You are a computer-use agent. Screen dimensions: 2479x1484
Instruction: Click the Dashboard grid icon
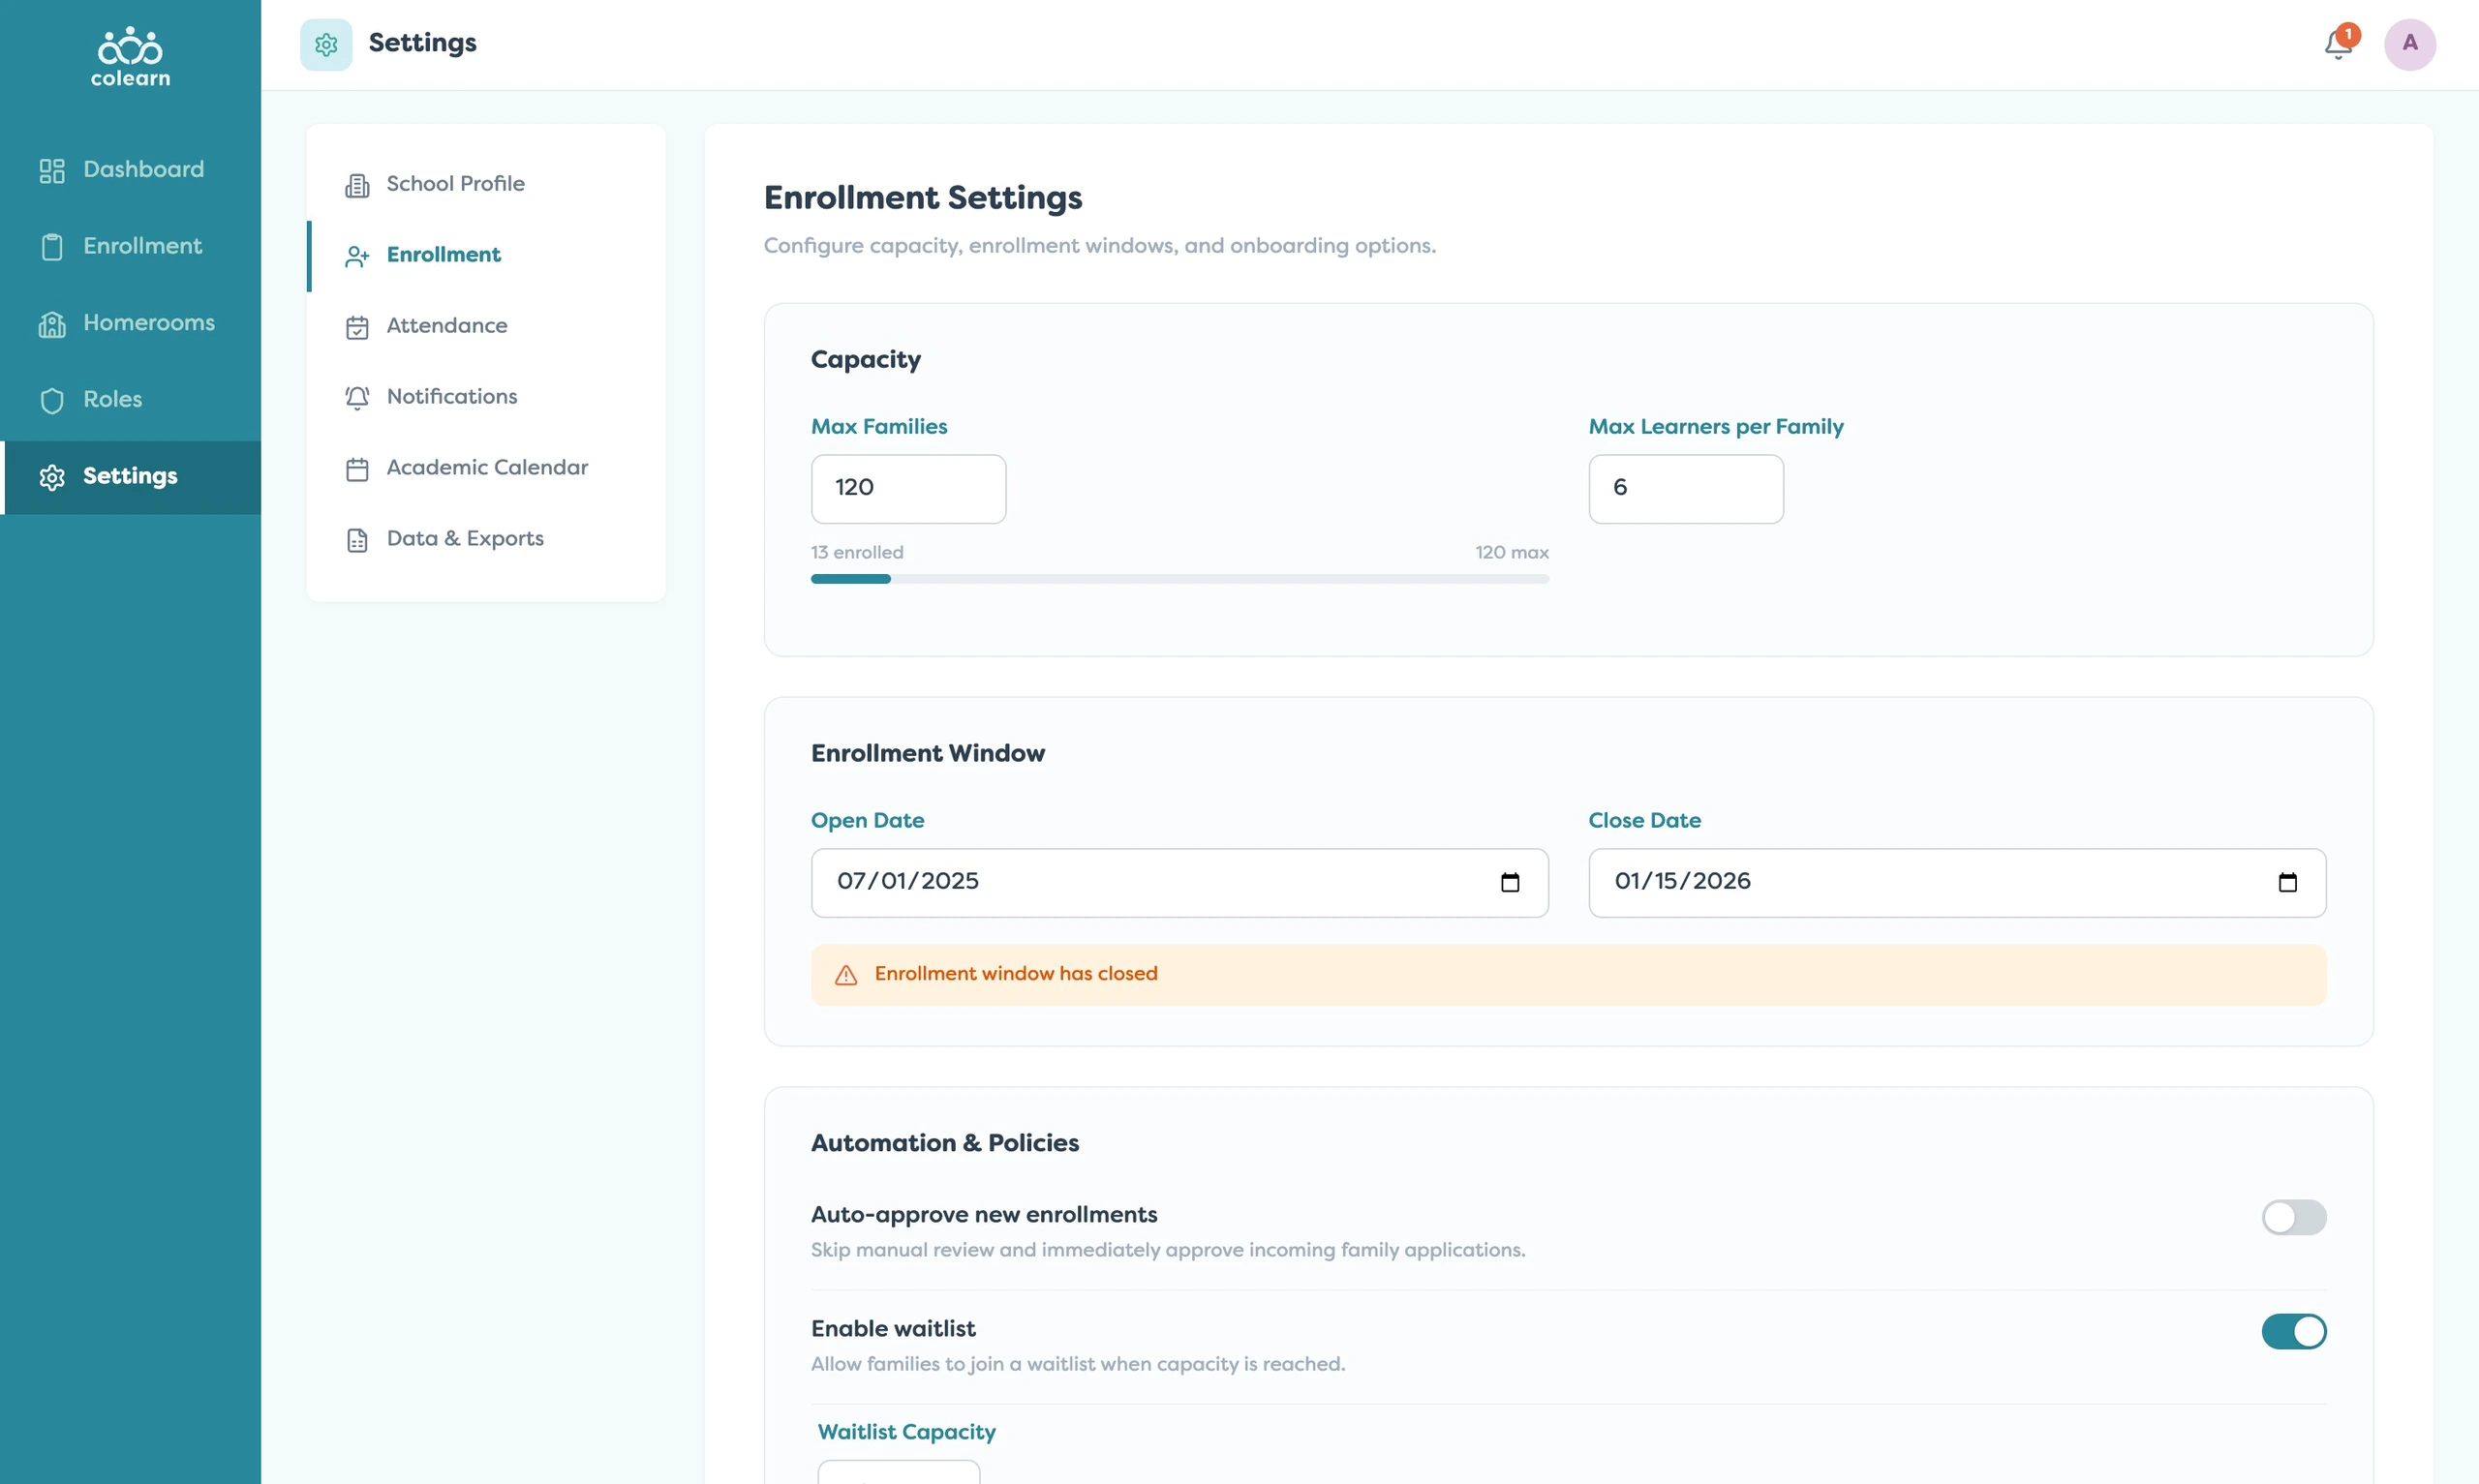tap(52, 171)
